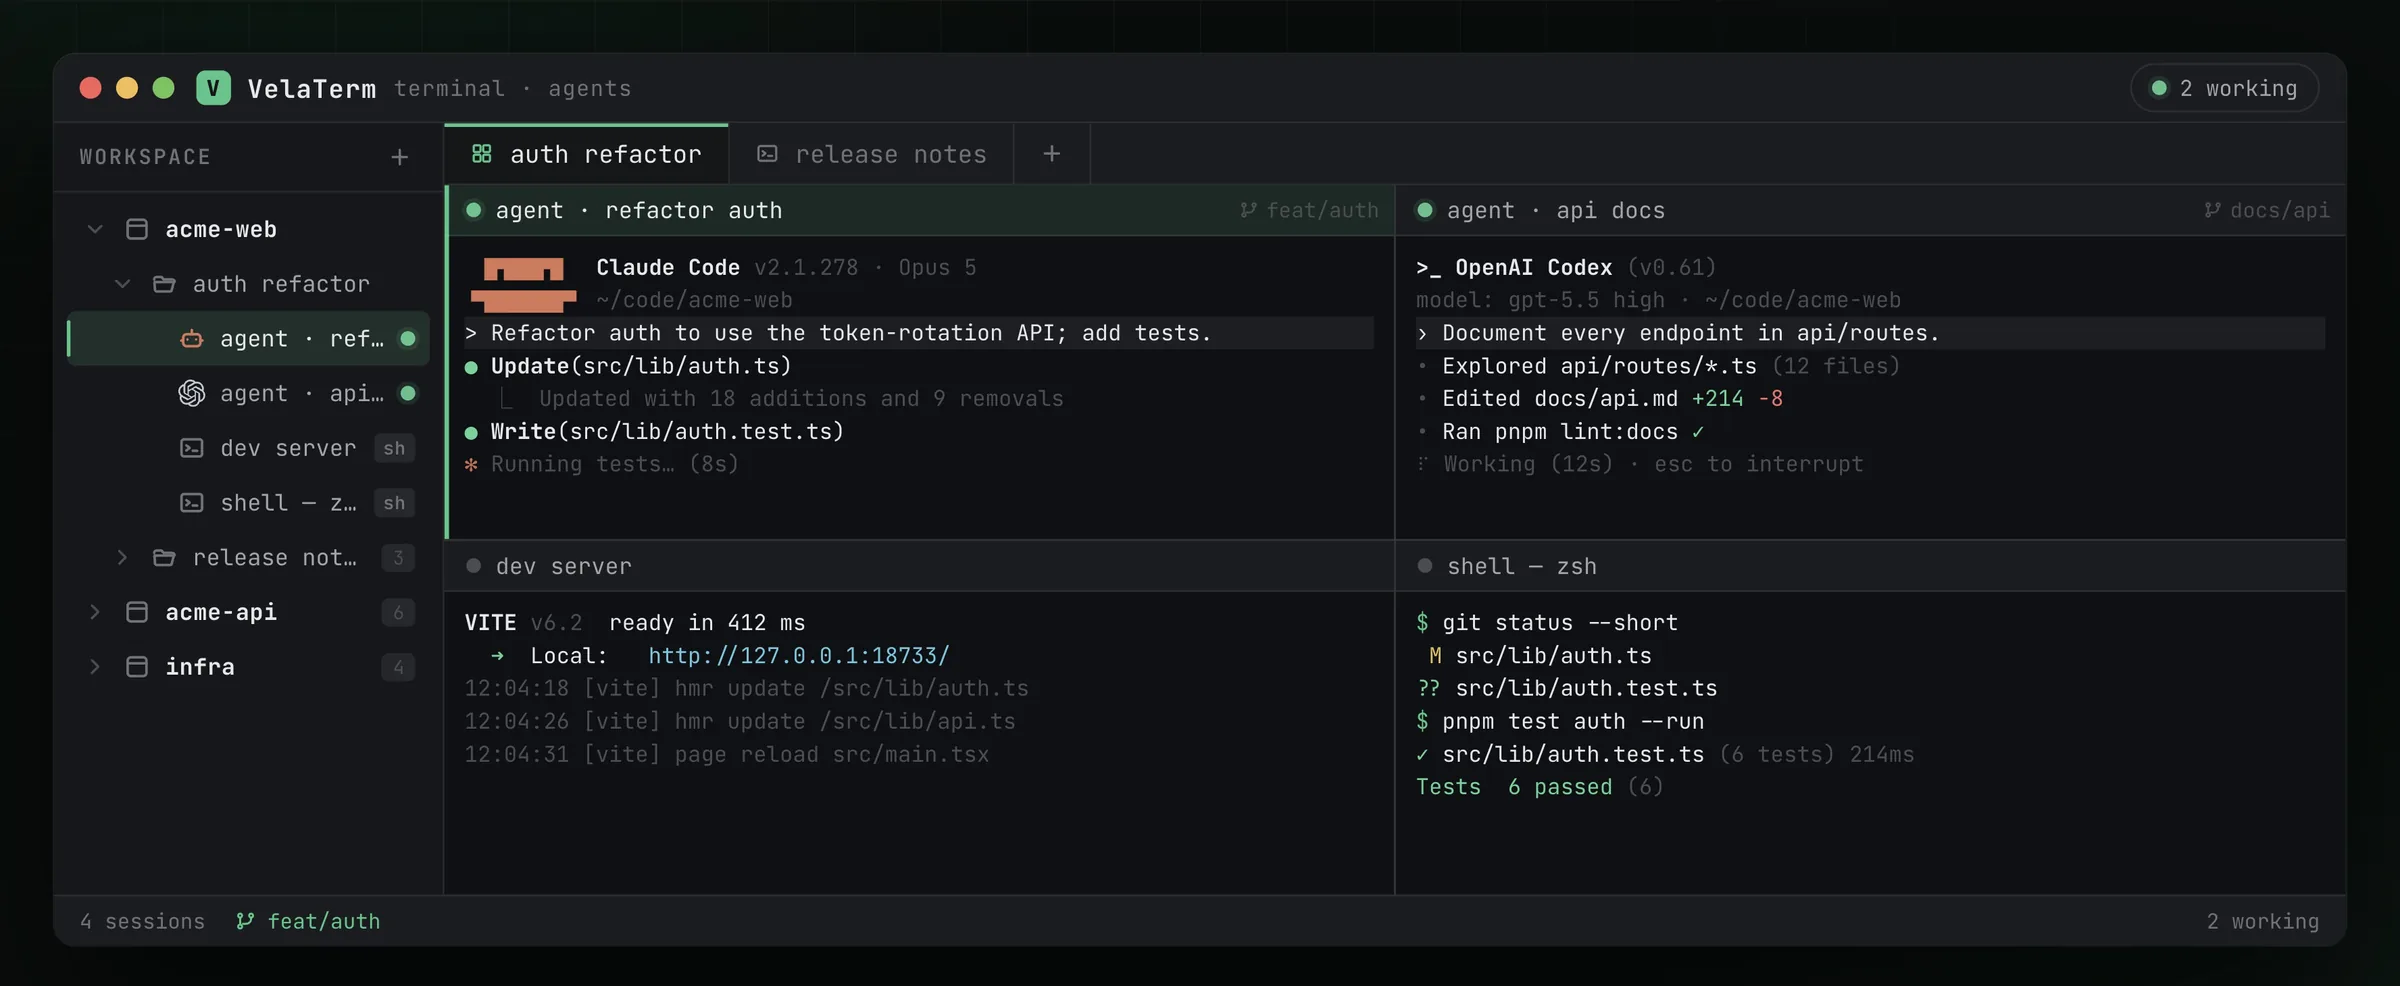Screen dimensions: 2400x986
Task: Switch to the release notes tab
Action: click(x=871, y=154)
